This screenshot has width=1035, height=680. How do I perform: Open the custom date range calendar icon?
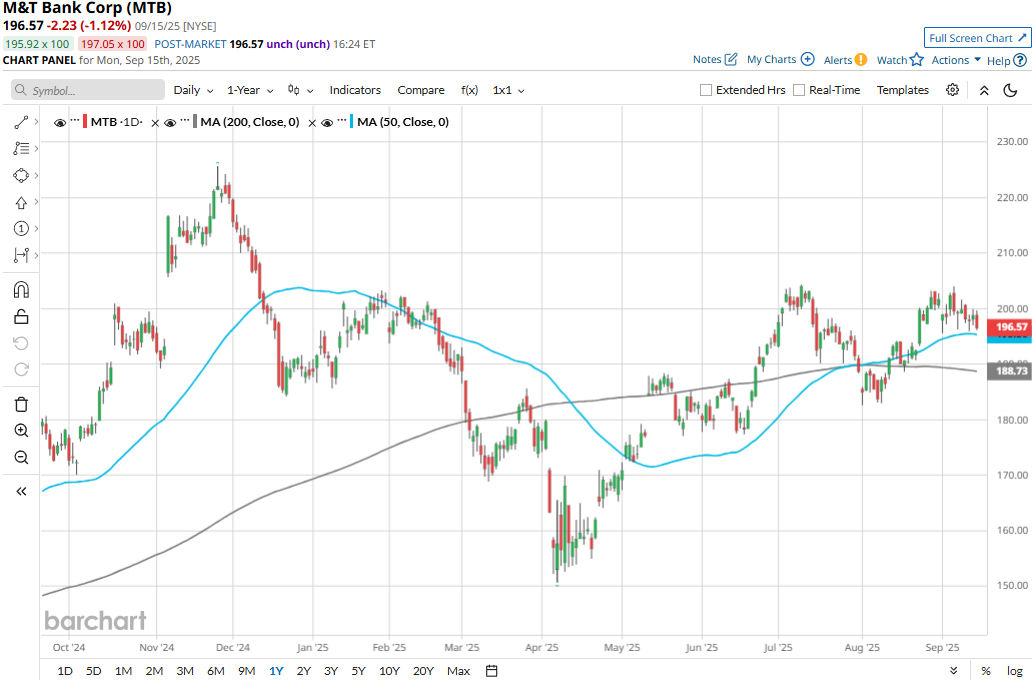click(492, 671)
